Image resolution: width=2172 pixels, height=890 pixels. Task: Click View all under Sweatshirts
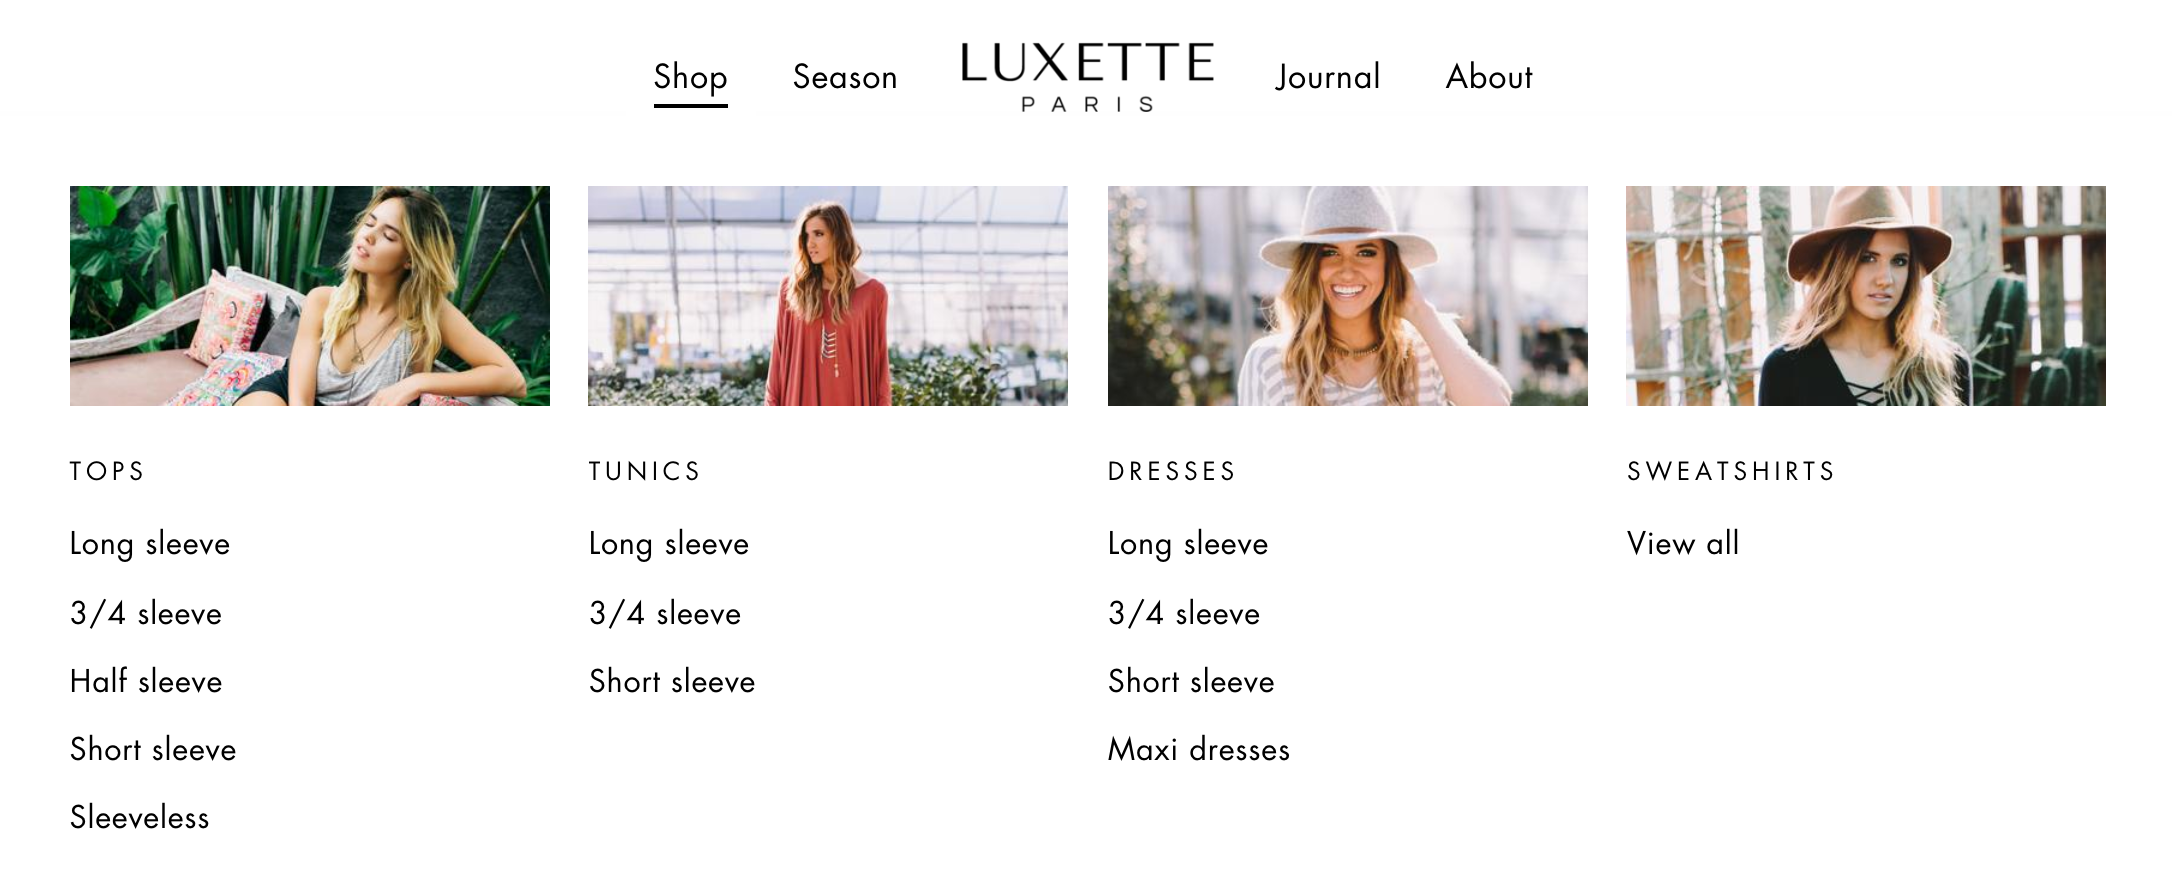[x=1683, y=543]
